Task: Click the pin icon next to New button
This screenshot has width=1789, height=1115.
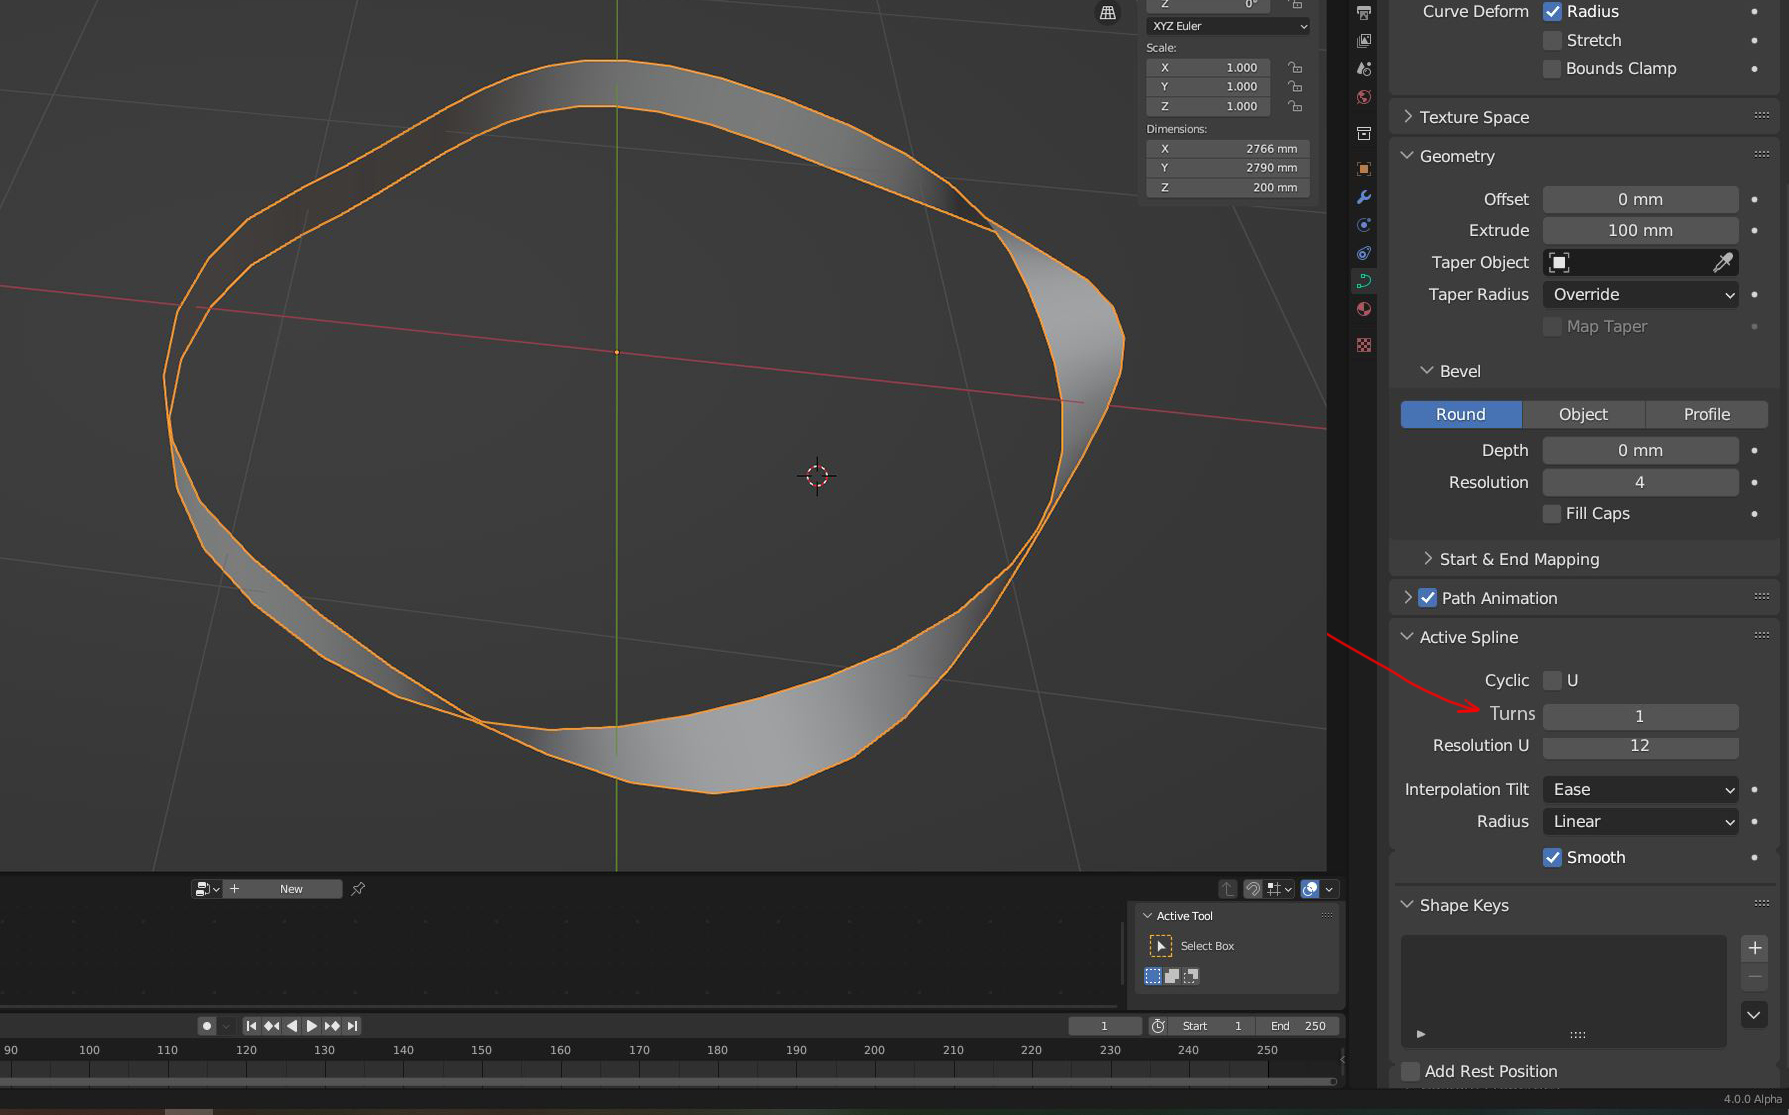Action: 358,888
